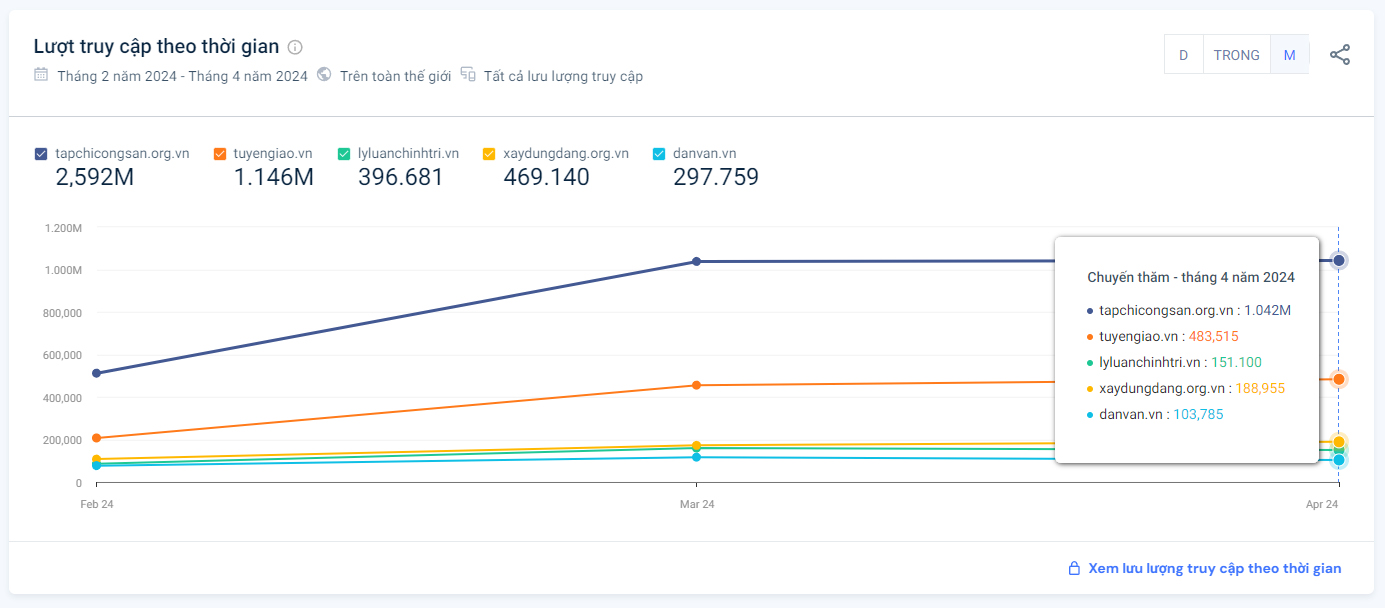Viewport: 1385px width, 608px height.
Task: Uncheck the tapchicongsan.org.vn checkbox
Action: 41,154
